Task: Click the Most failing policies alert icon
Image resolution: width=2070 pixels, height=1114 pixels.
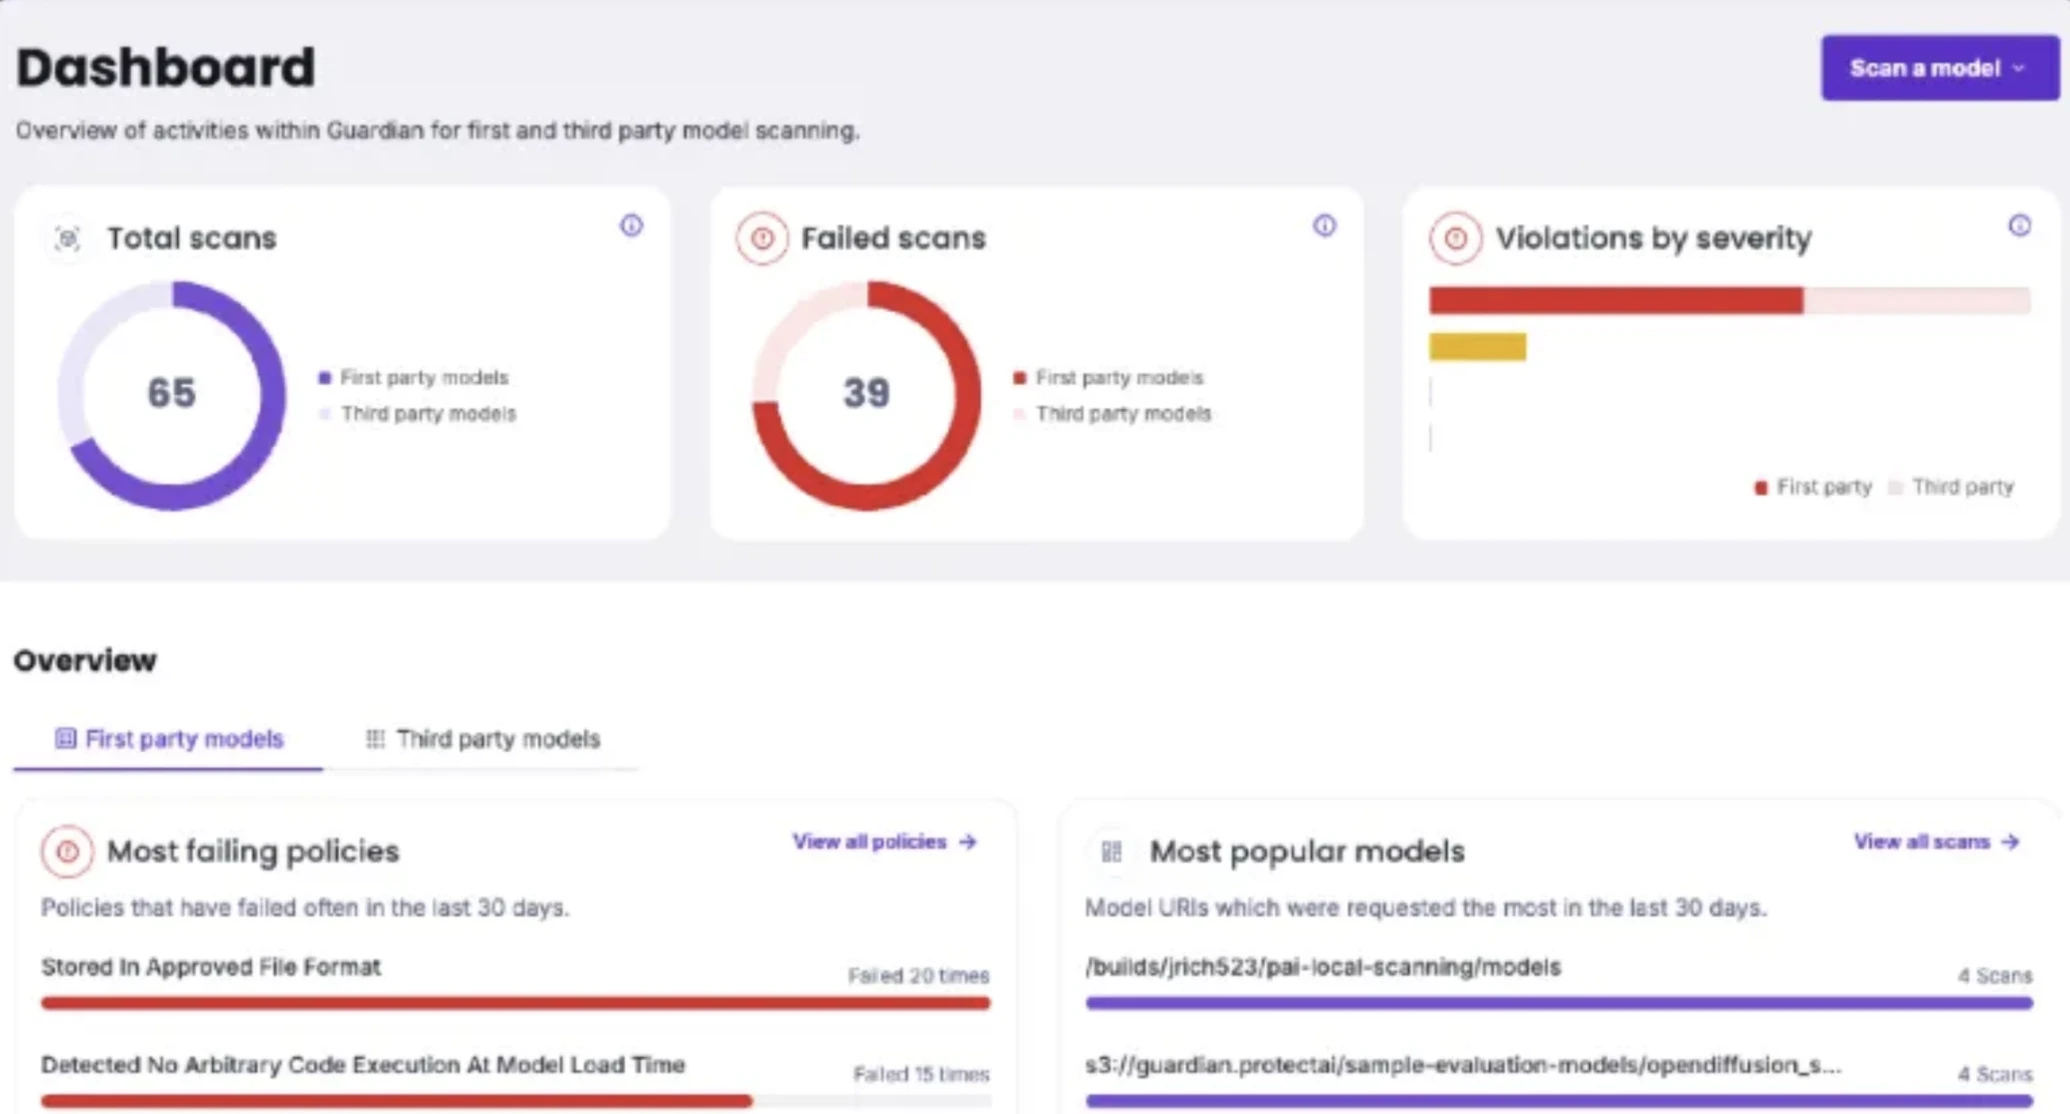Action: coord(67,851)
